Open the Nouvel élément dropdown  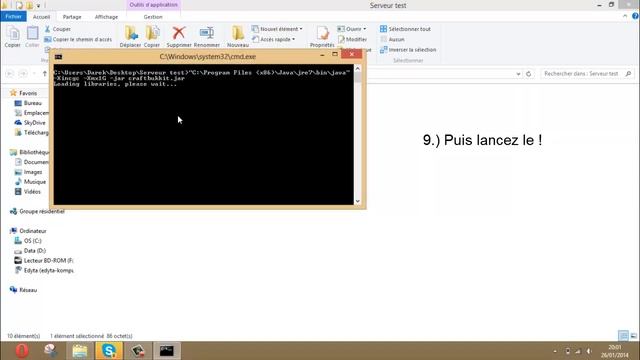pyautogui.click(x=277, y=29)
